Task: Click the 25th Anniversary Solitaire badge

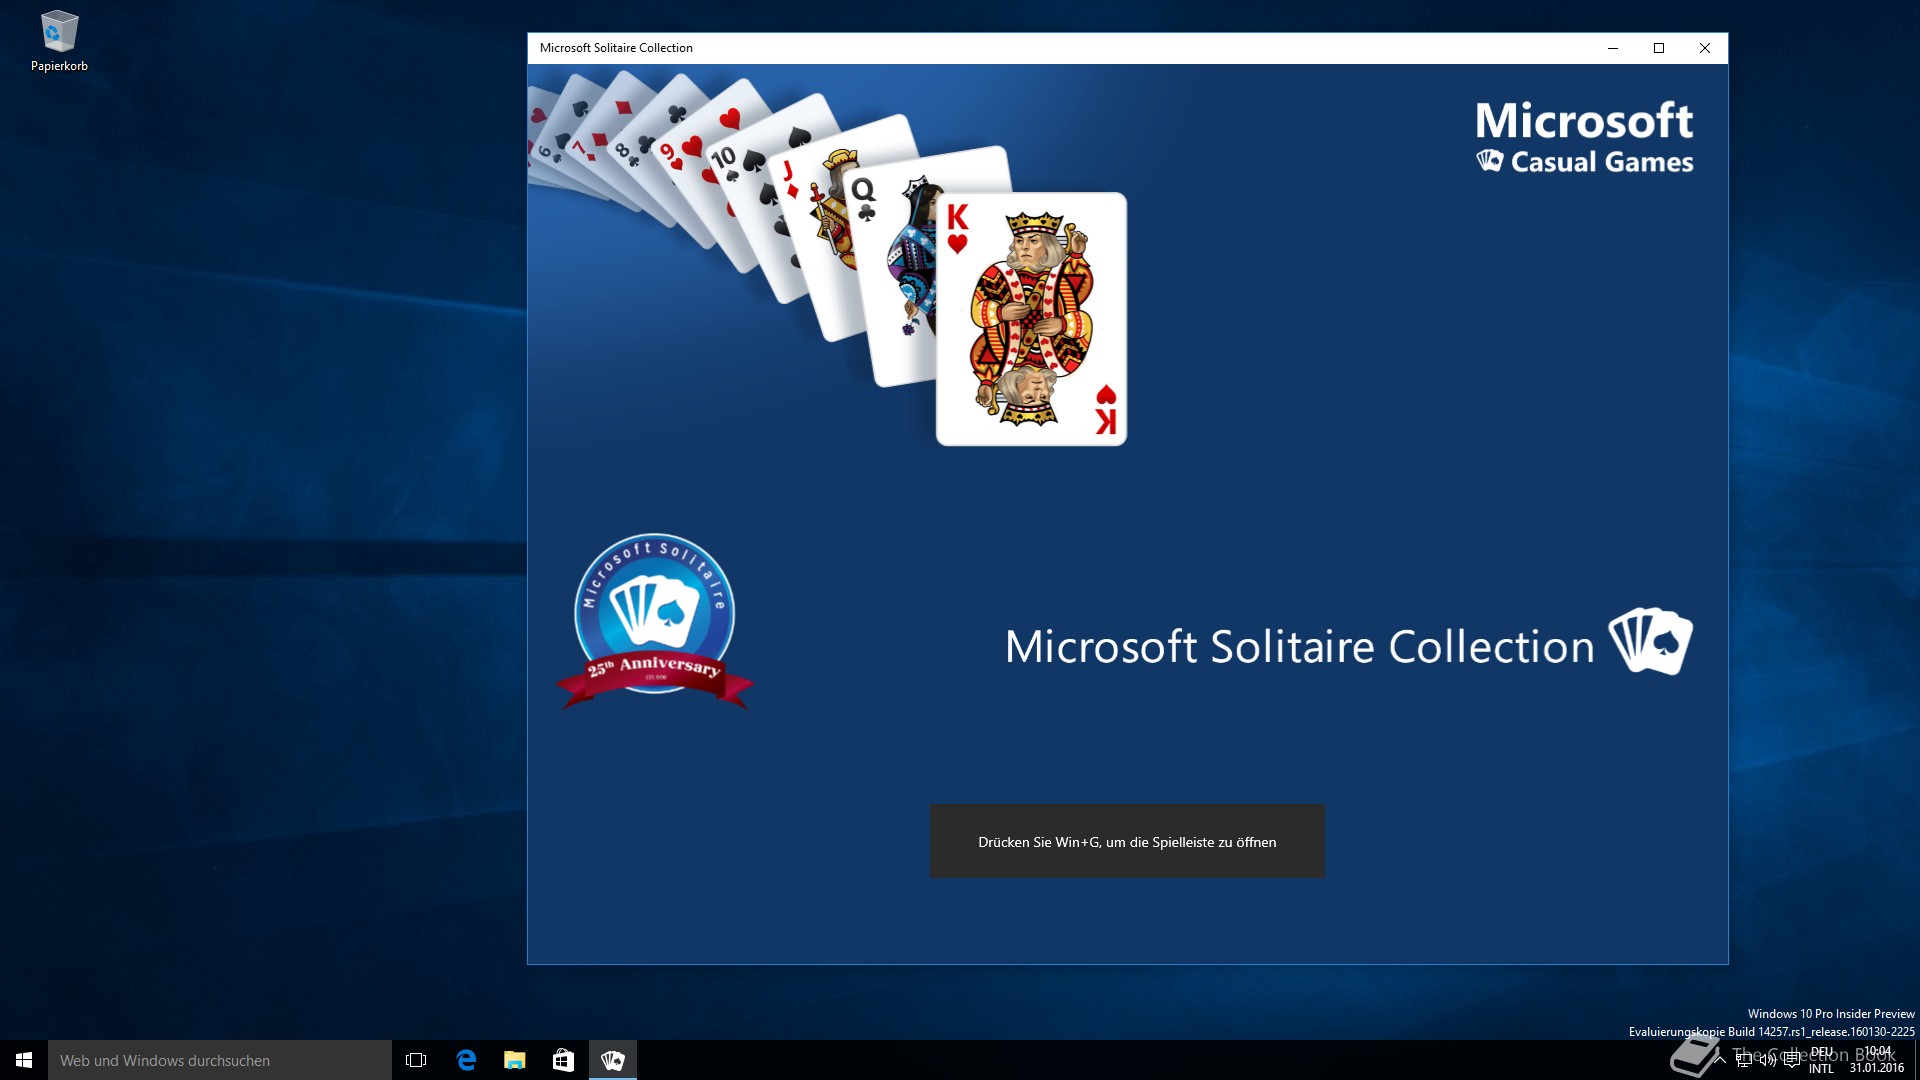Action: pos(655,621)
